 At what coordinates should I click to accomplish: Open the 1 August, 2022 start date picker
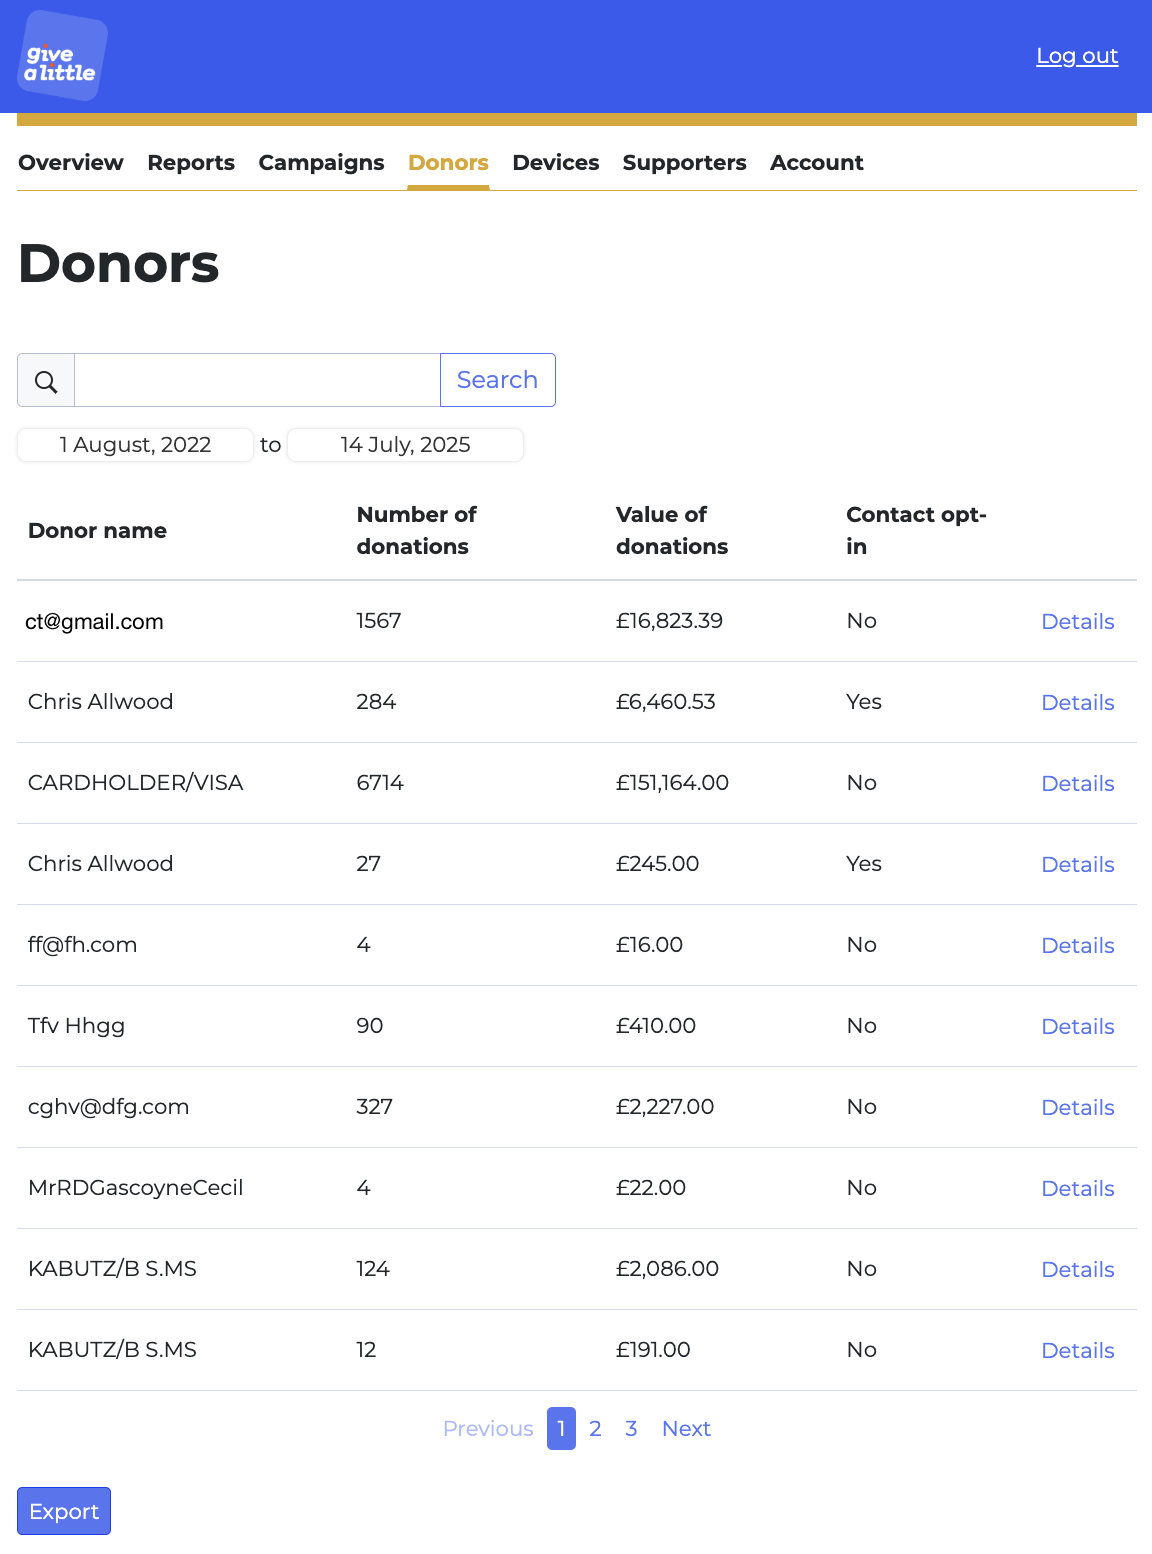point(135,445)
